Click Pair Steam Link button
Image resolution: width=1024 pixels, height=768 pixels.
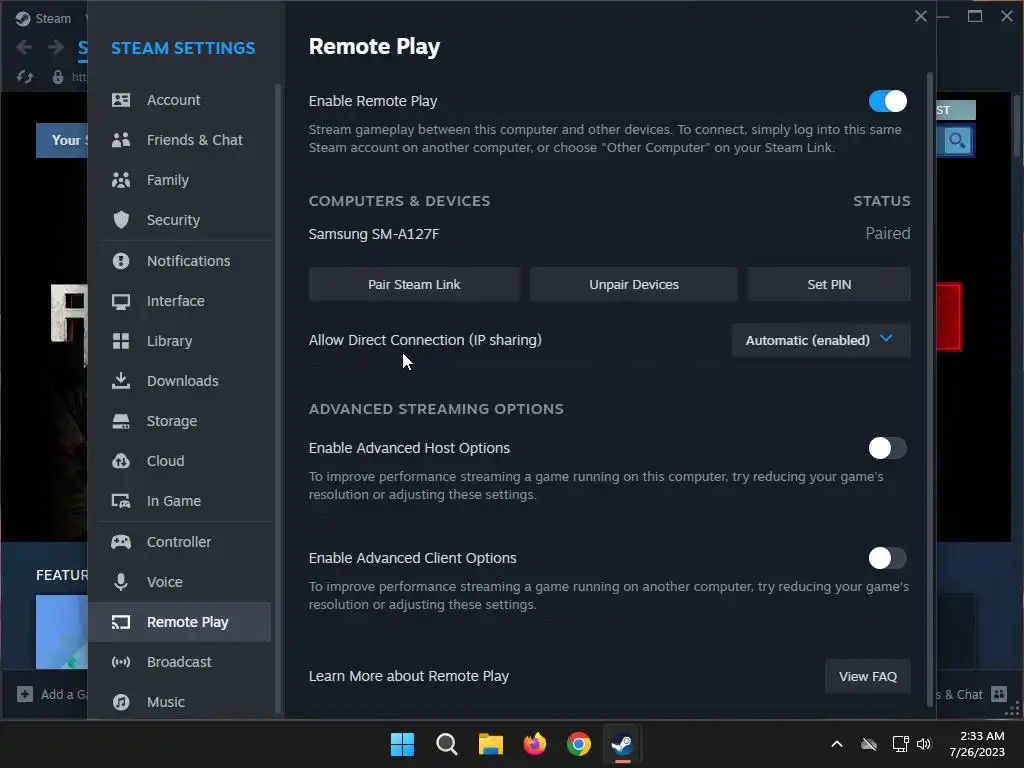coord(414,284)
